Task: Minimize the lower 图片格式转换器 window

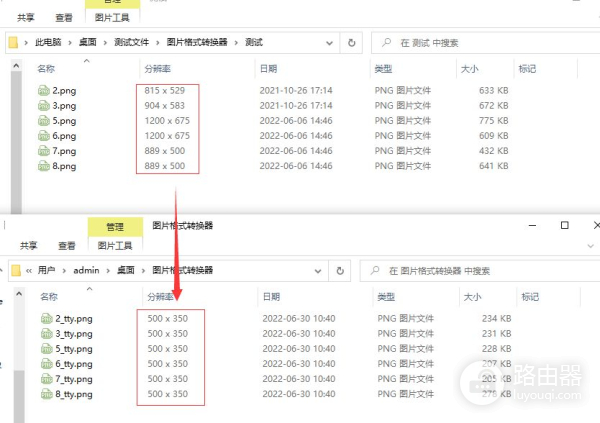Action: tap(532, 225)
